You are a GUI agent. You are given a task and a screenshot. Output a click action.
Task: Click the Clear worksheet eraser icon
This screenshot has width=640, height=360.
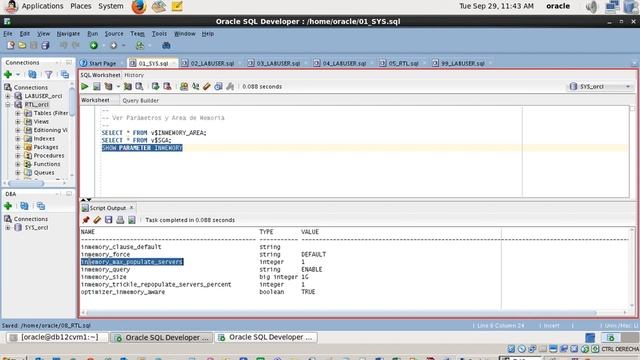point(207,87)
